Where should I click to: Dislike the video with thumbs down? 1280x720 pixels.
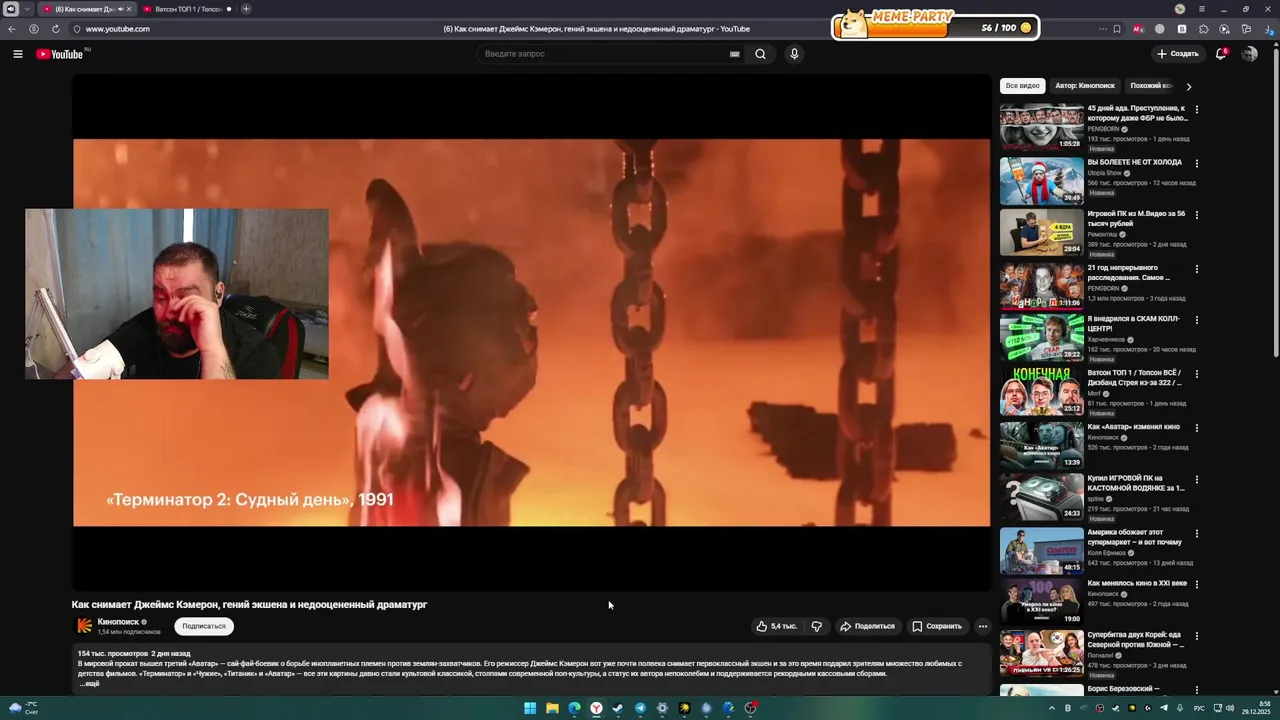817,626
